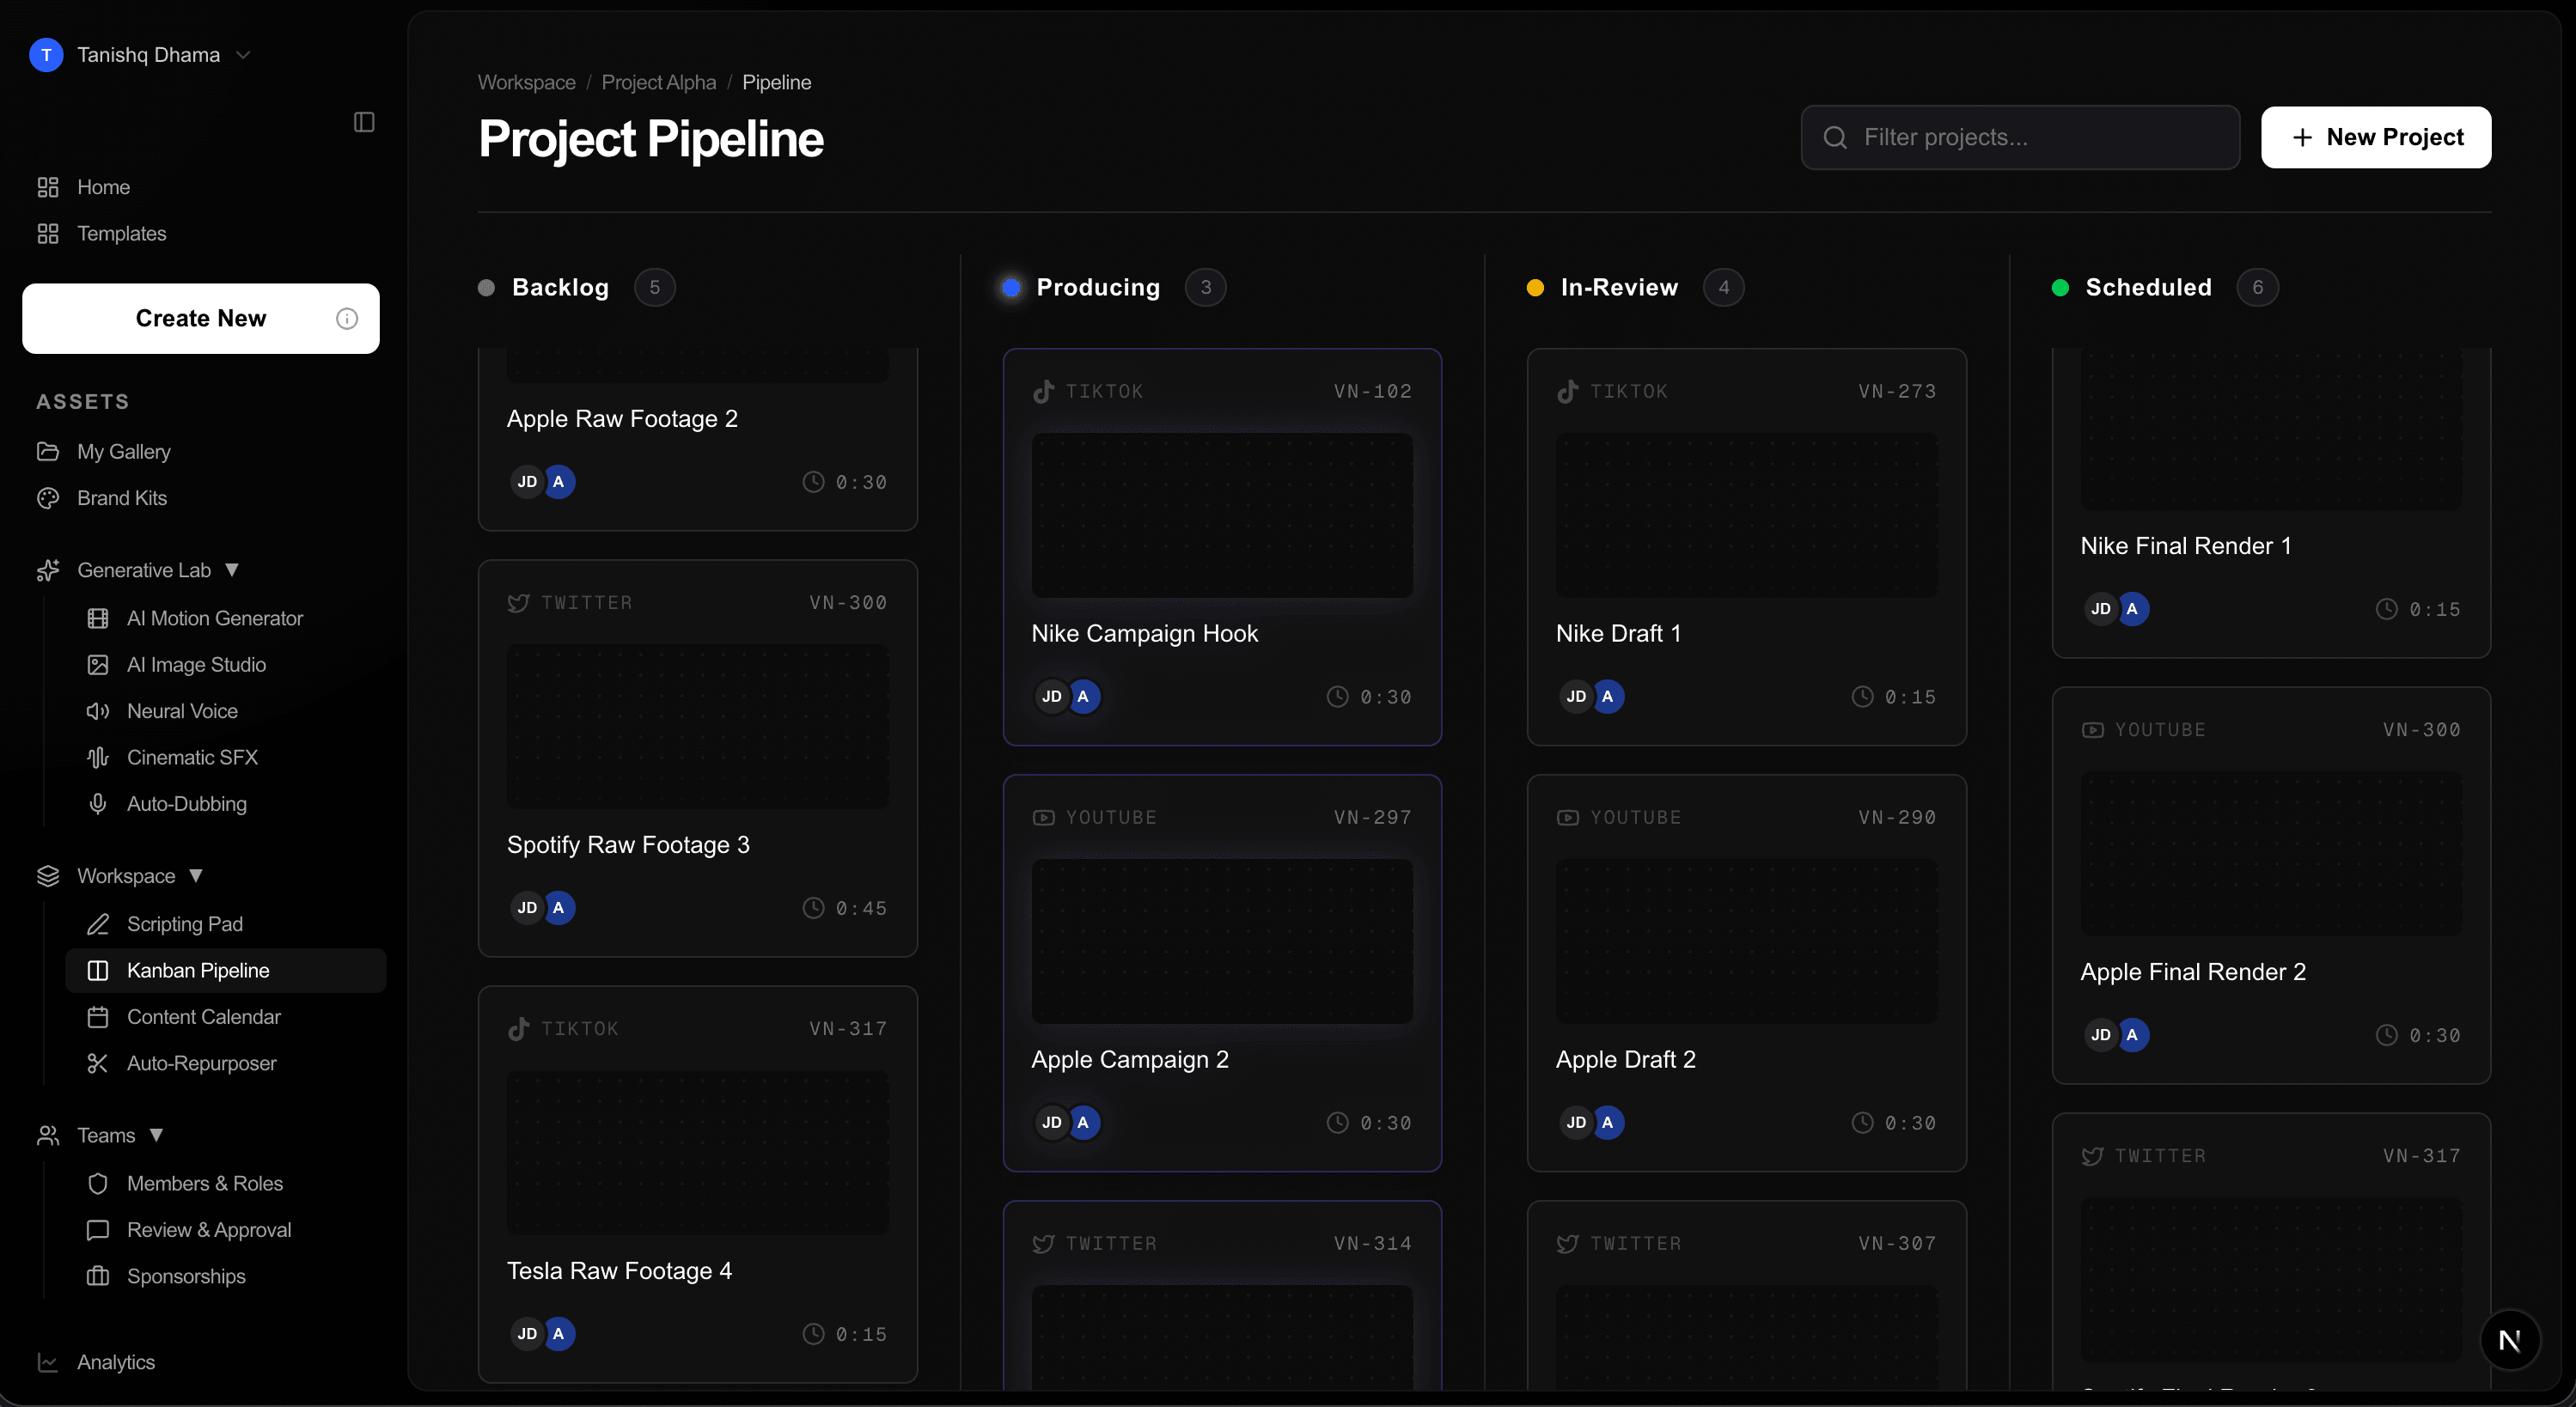
Task: Open the user account dropdown chevron
Action: (243, 55)
